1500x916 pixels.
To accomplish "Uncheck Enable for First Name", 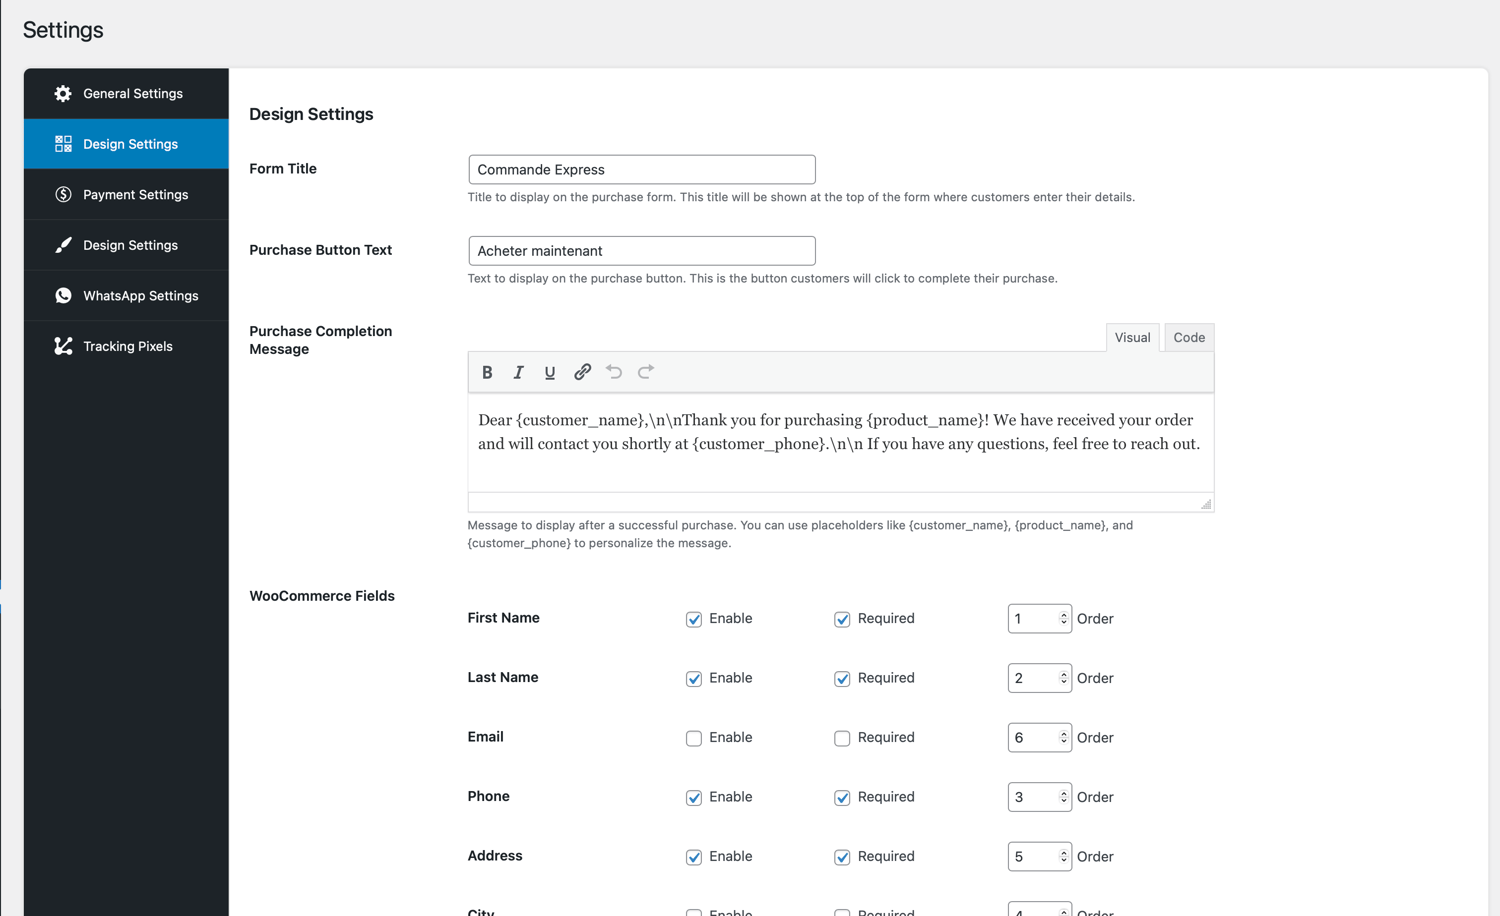I will [694, 619].
